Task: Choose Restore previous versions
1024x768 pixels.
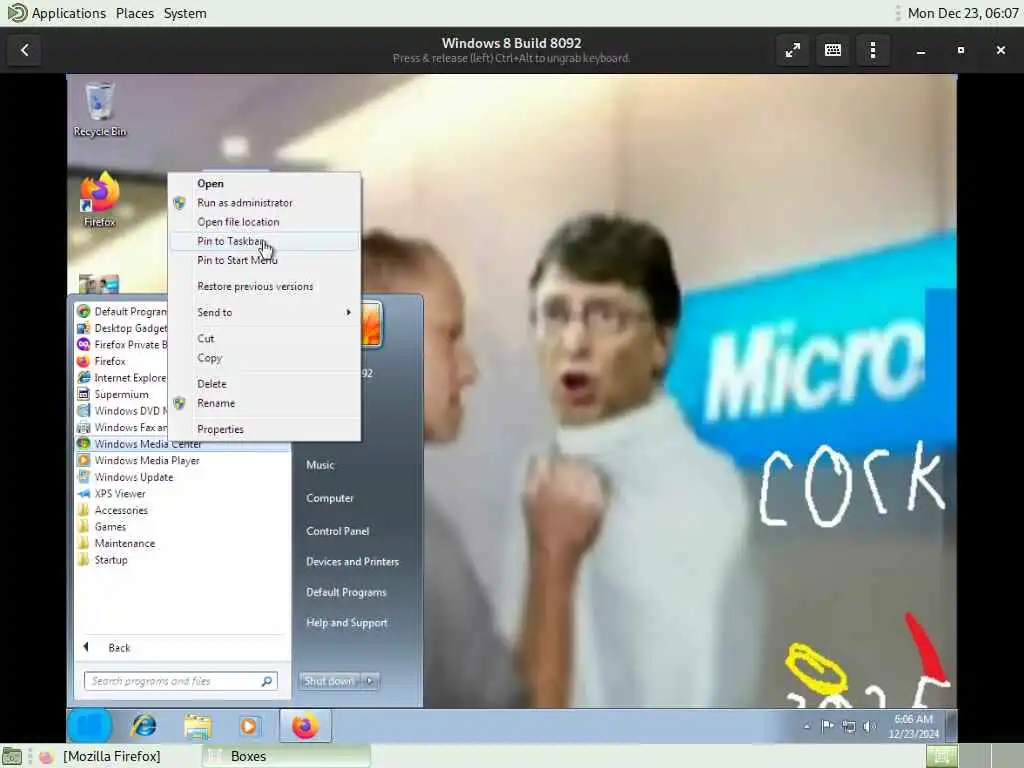Action: coord(264,287)
